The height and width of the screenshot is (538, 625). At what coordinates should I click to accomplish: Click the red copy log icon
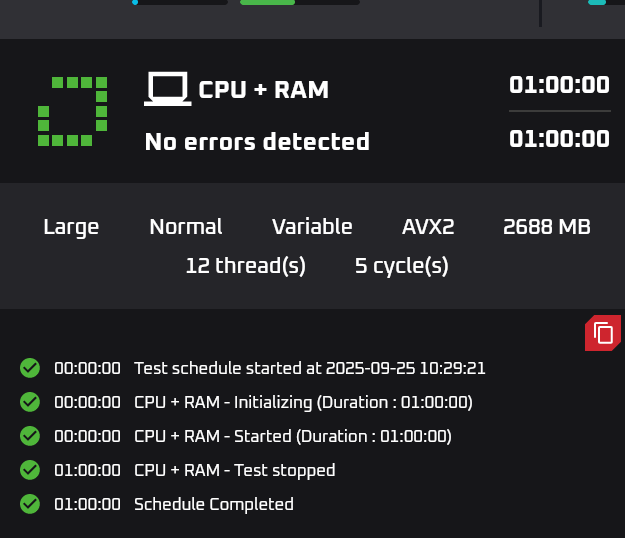pyautogui.click(x=603, y=333)
